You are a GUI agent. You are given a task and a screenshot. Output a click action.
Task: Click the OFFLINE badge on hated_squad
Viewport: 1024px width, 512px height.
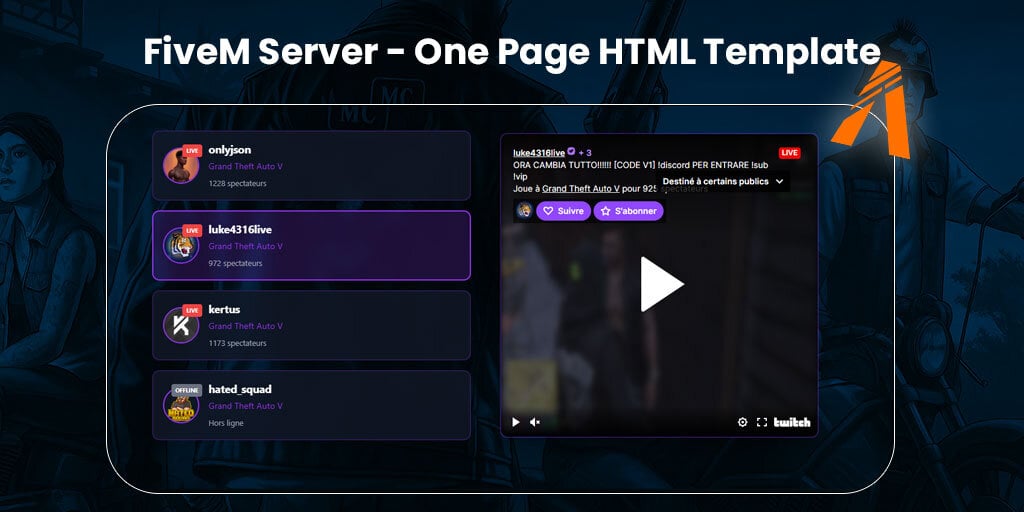pos(187,391)
